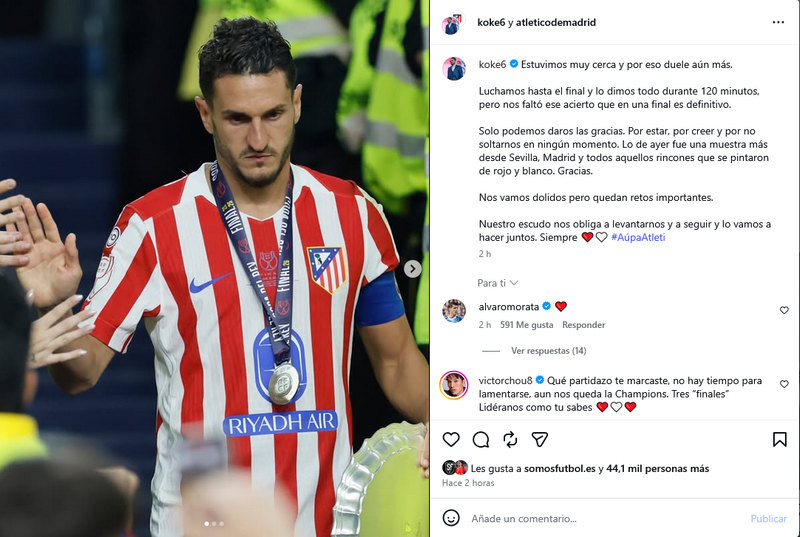This screenshot has height=537, width=800.
Task: Like alvaromorata's comment
Action: tap(784, 310)
